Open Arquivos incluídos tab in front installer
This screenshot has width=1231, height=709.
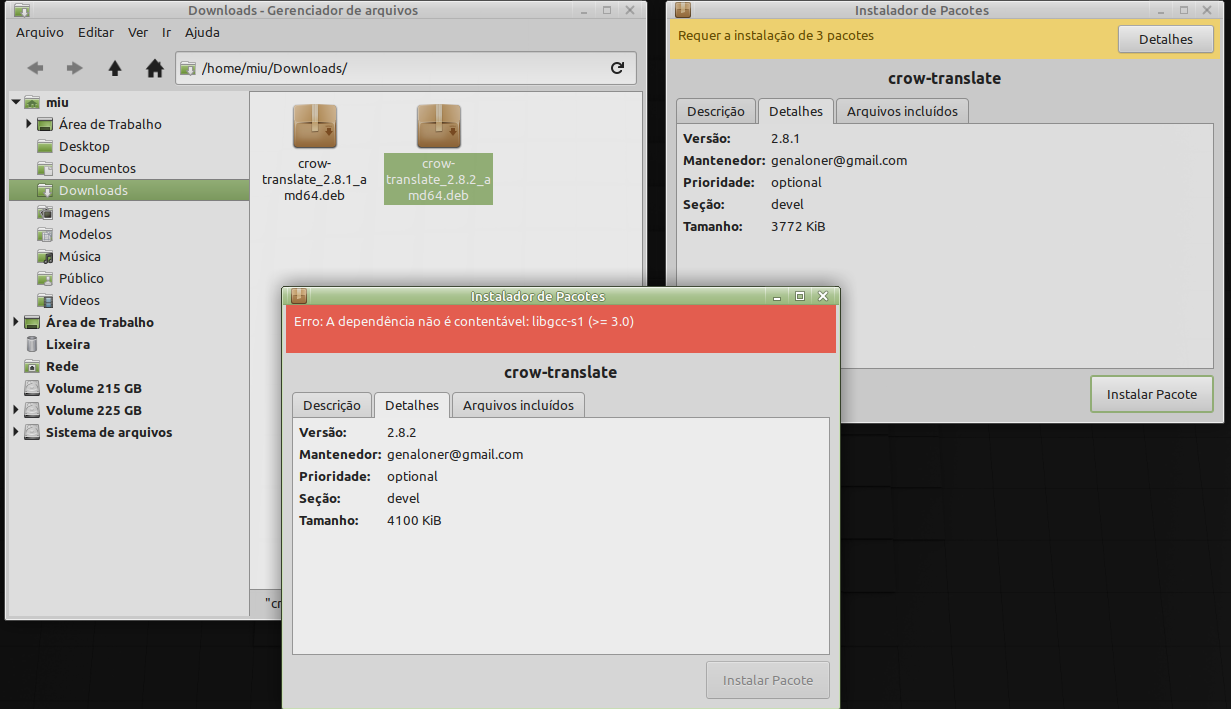coord(518,405)
